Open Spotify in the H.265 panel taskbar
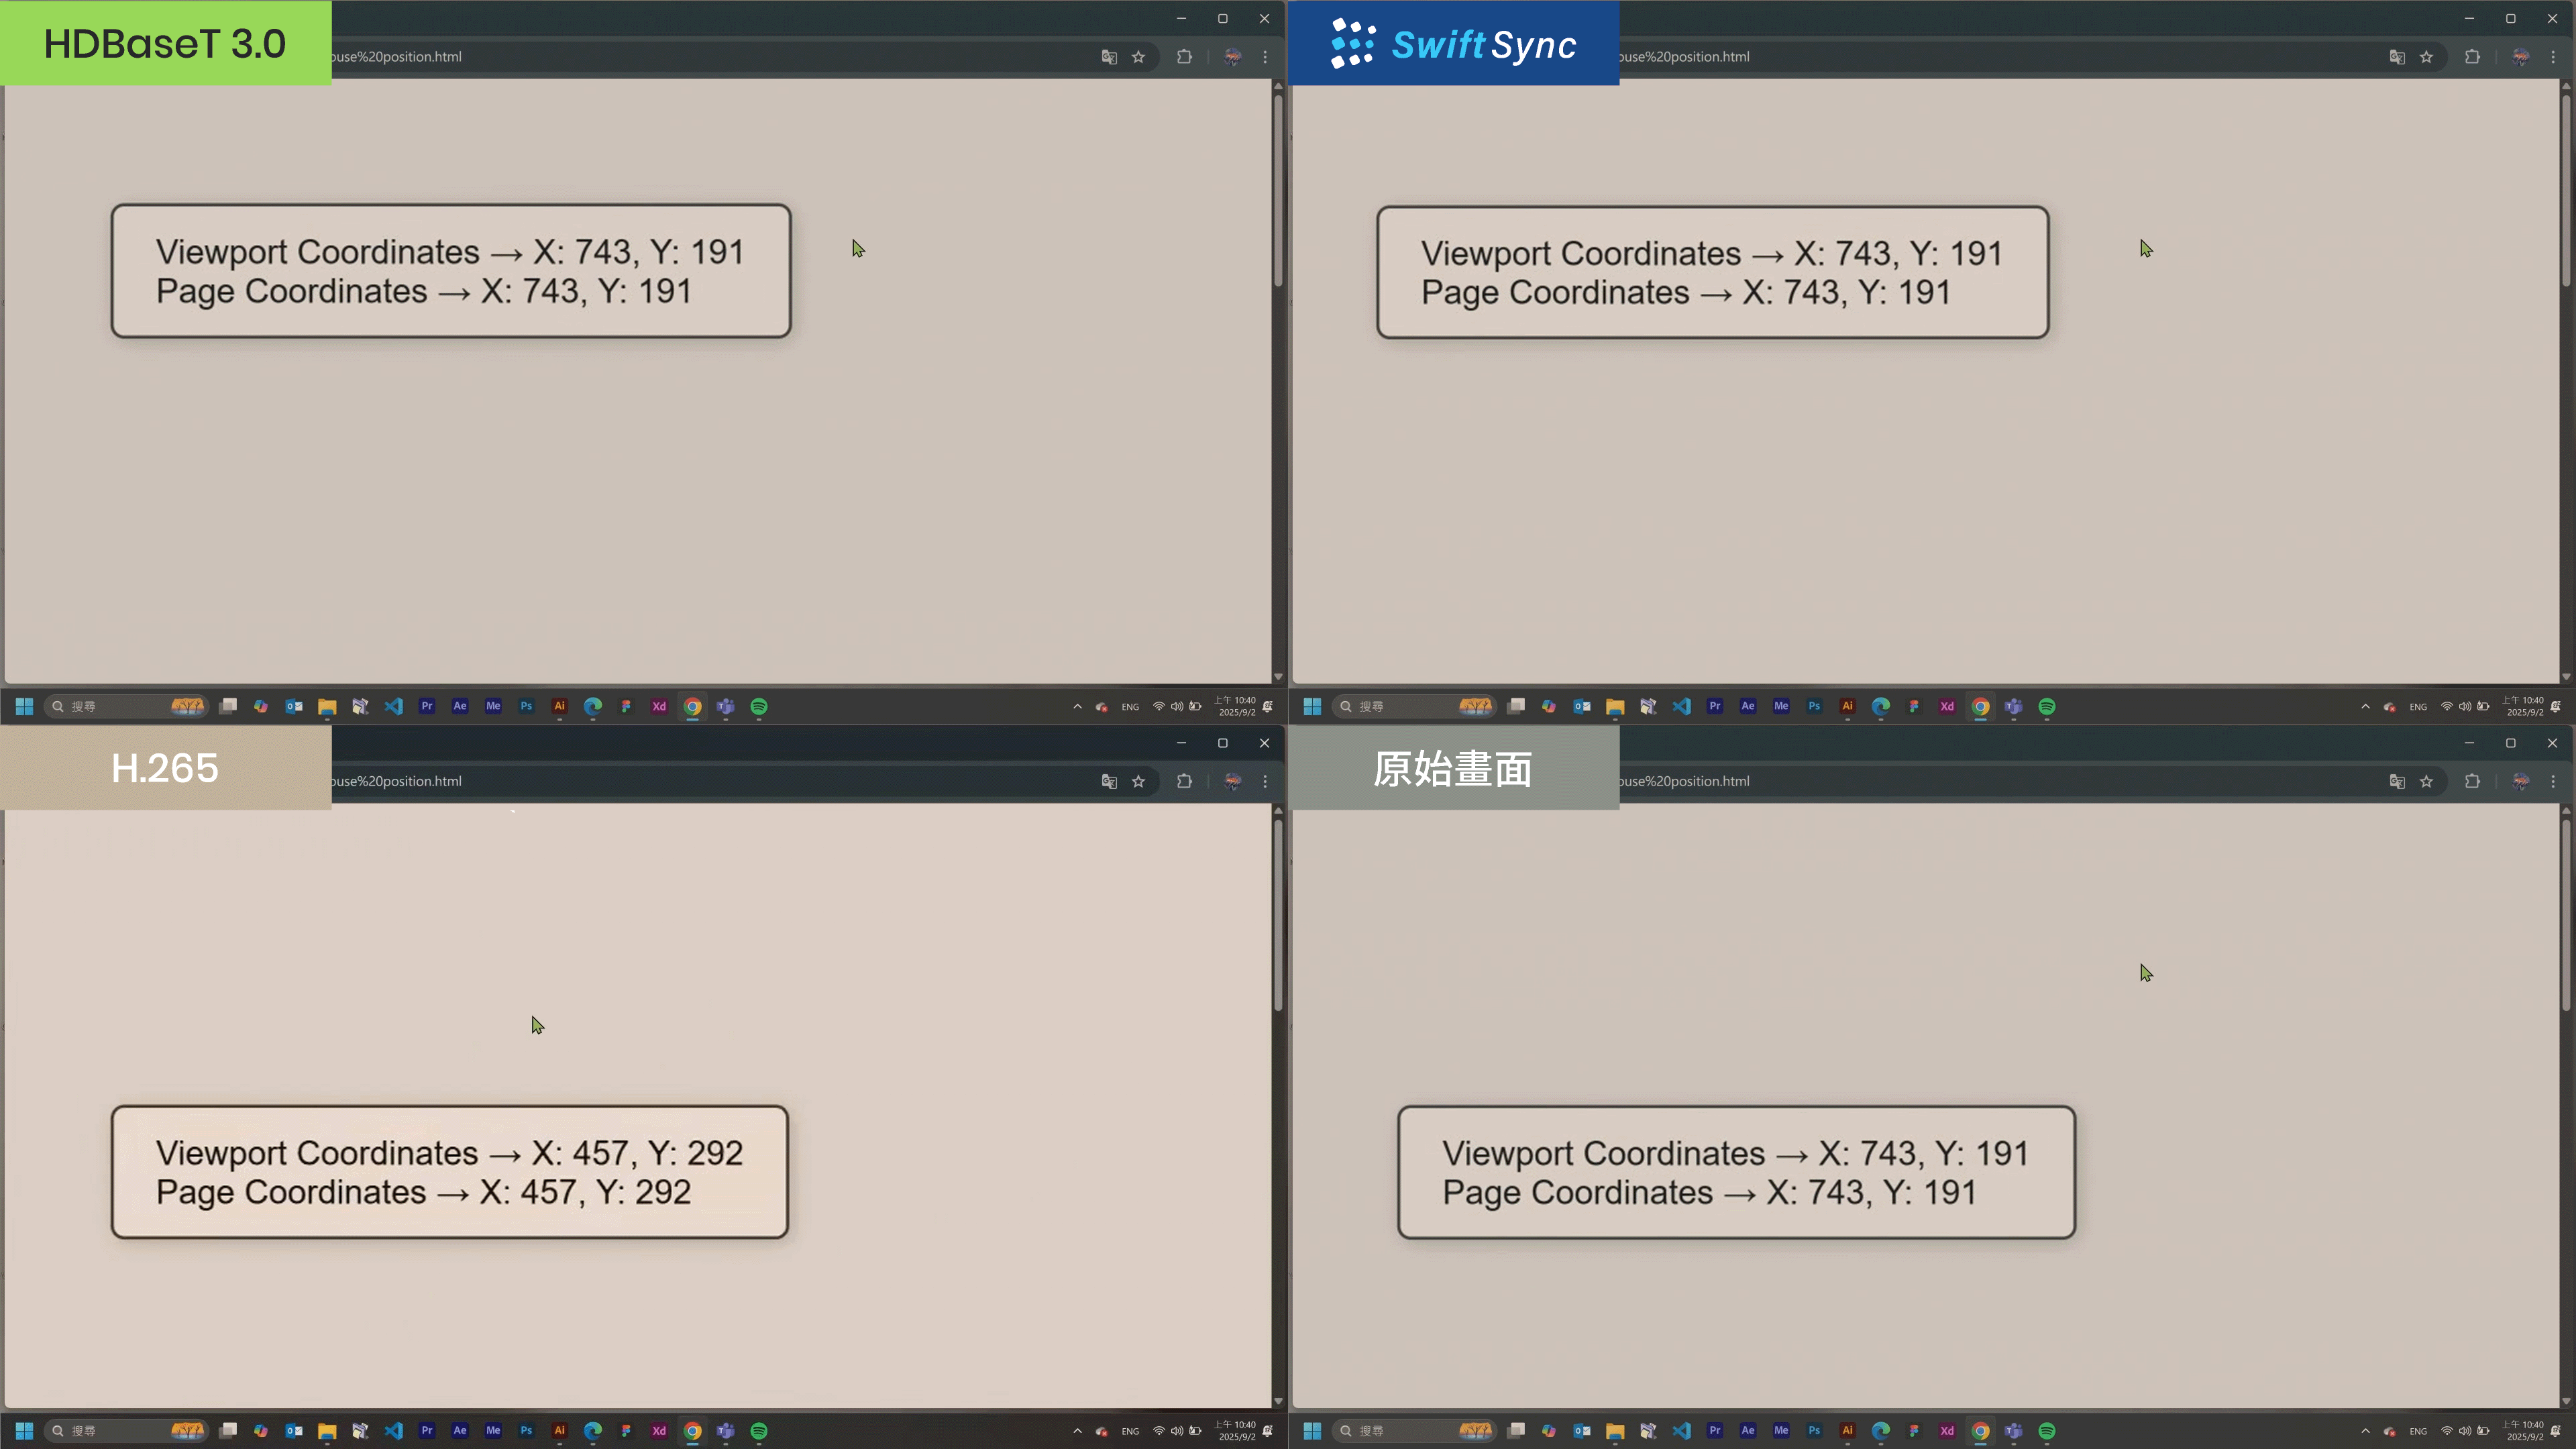This screenshot has height=1449, width=2576. (x=759, y=1431)
